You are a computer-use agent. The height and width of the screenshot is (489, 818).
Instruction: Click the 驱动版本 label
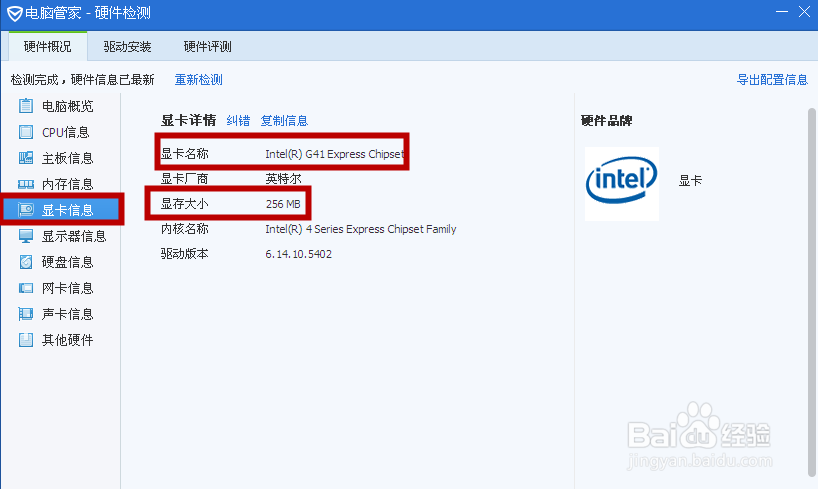[185, 254]
